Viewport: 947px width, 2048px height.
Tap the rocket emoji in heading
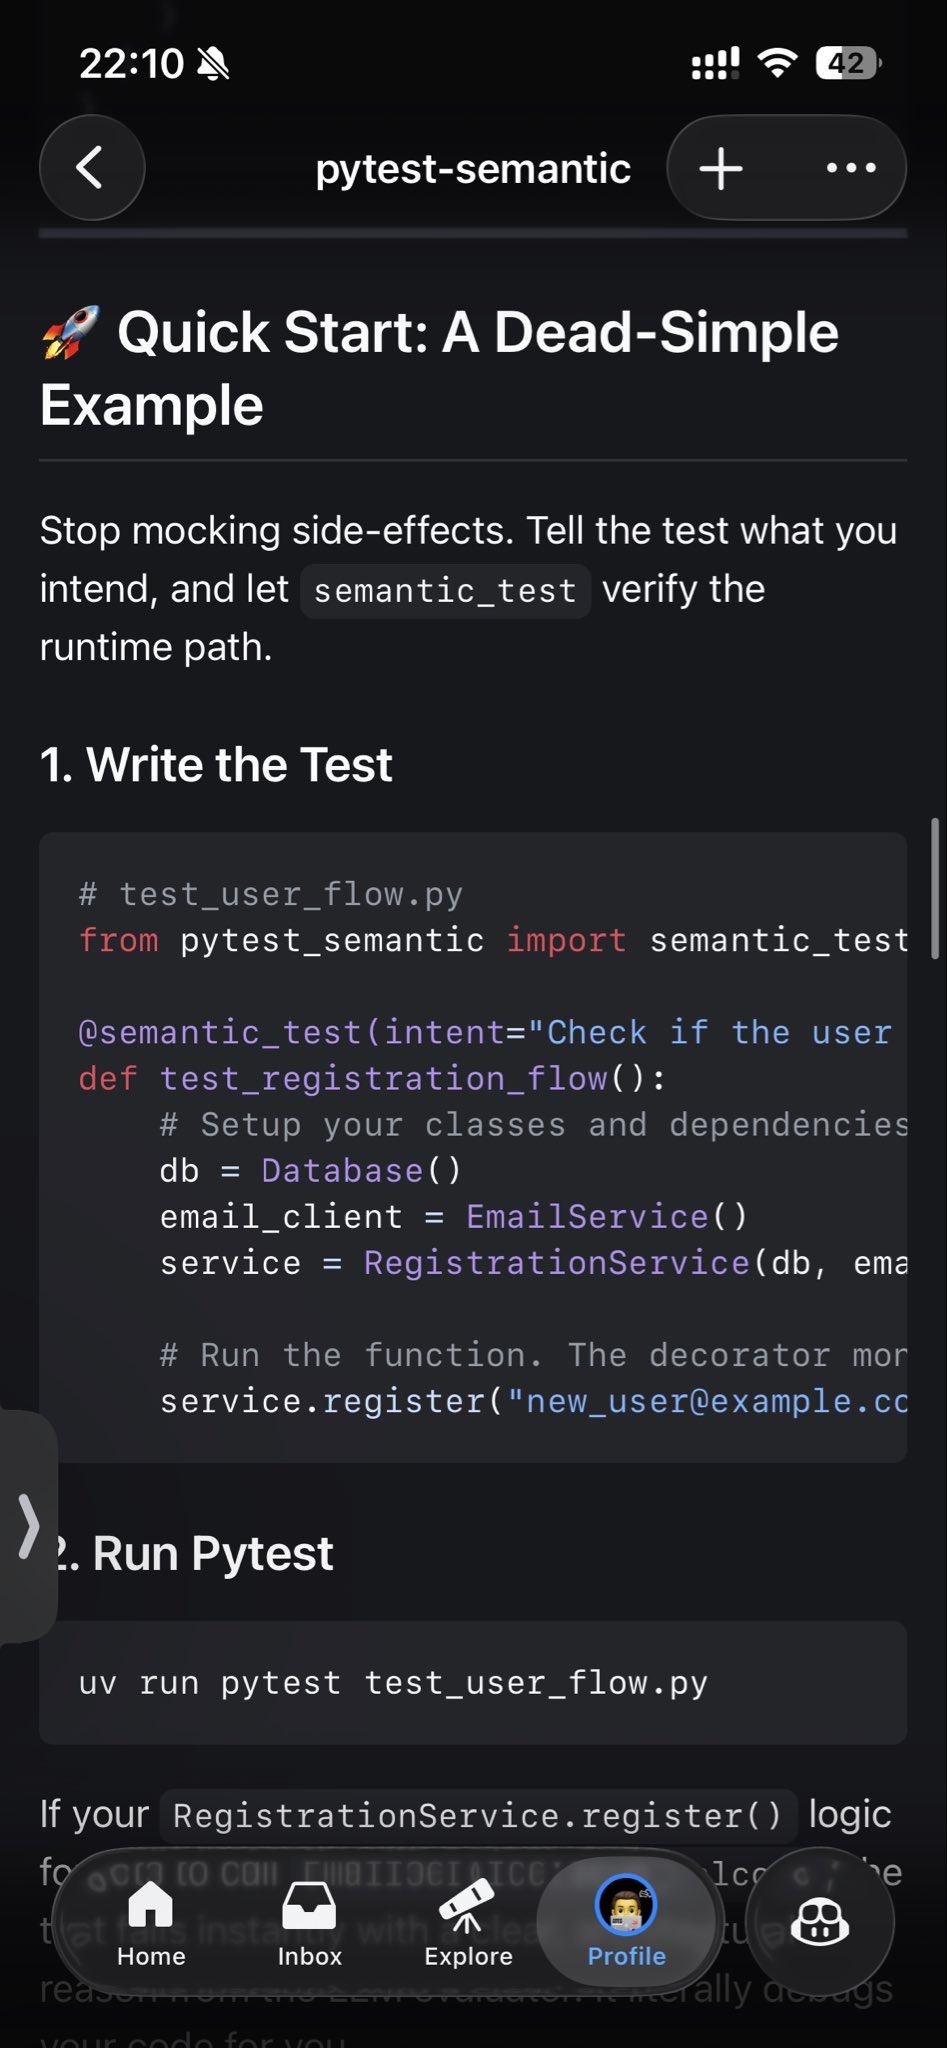[70, 333]
